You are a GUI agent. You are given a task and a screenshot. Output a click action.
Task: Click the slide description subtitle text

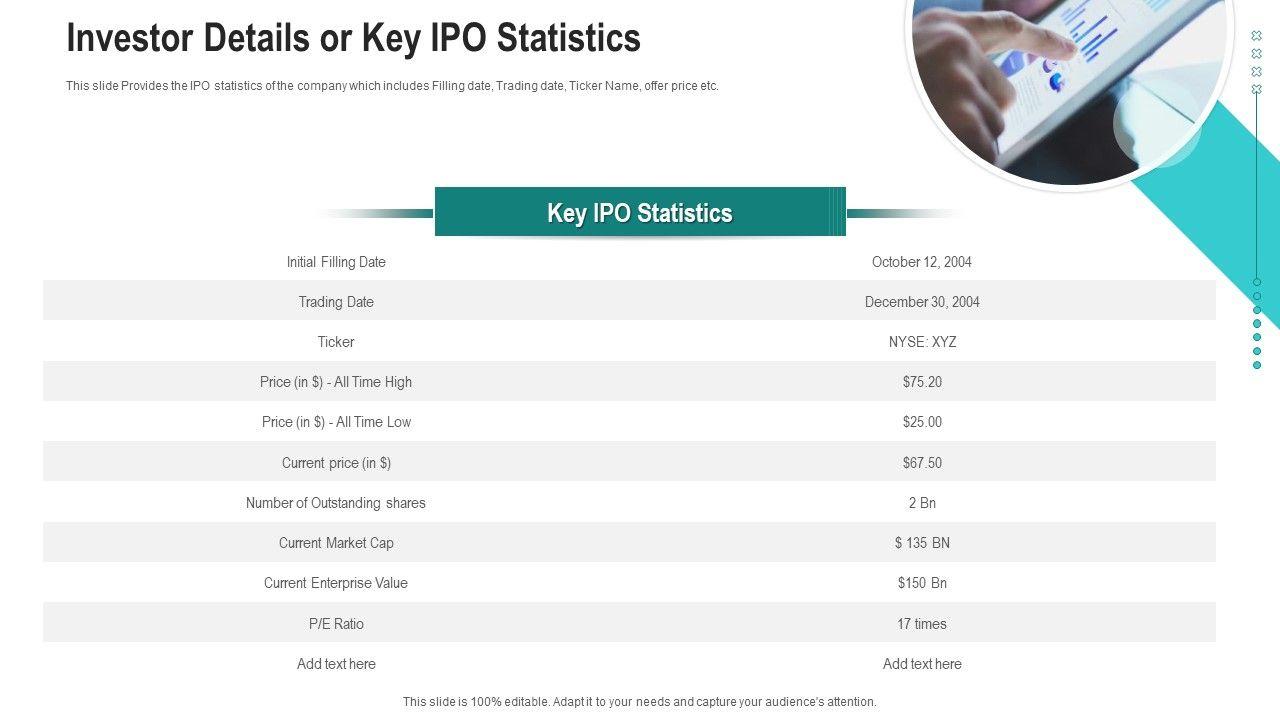[392, 86]
